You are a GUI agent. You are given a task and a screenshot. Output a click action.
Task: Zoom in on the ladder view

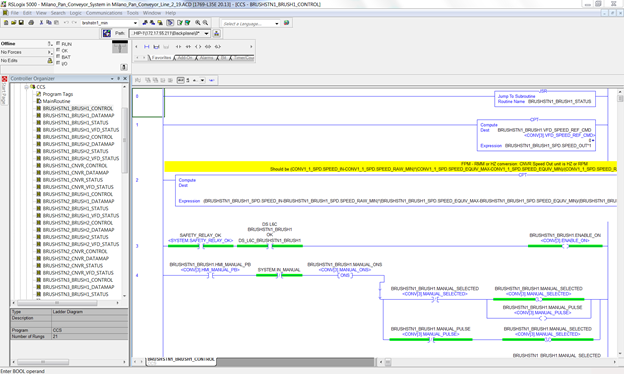point(197,23)
